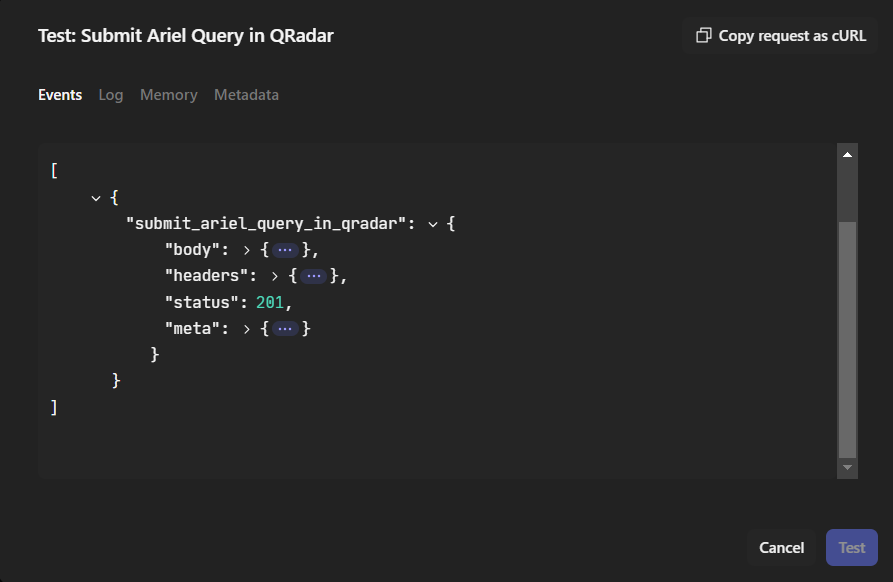Click the vertical scrollbar thumb
This screenshot has width=893, height=582.
[x=847, y=339]
